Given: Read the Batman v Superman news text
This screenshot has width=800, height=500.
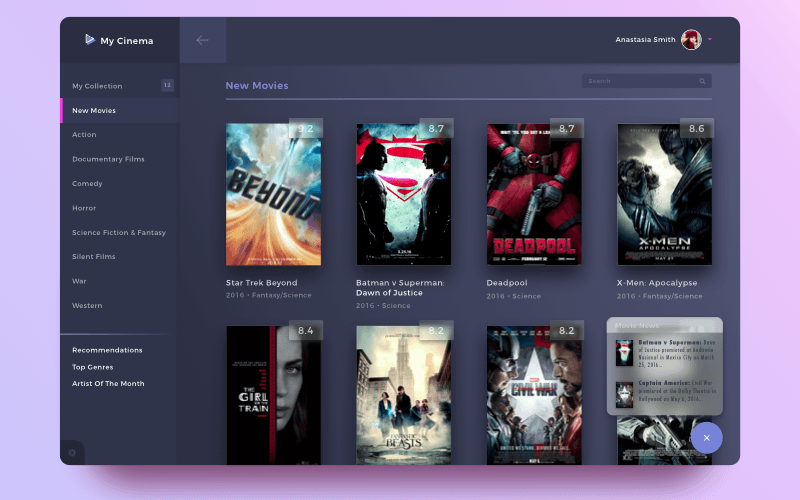Looking at the screenshot, I should [x=677, y=354].
